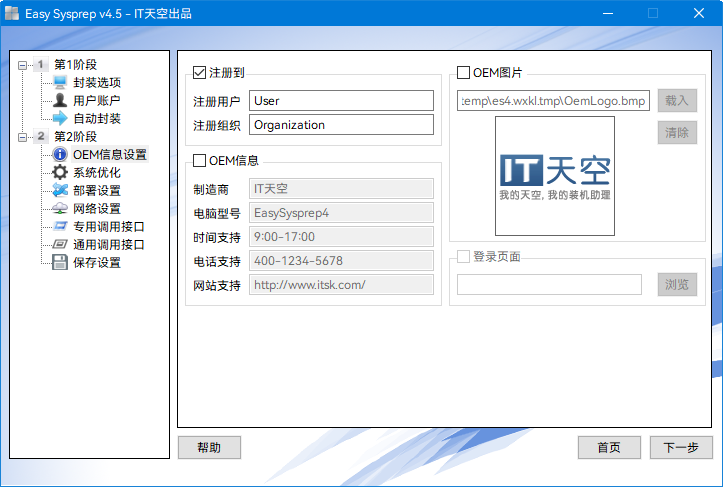This screenshot has height=487, width=723.
Task: Select 用户账户 in the tree
Action: (97, 100)
